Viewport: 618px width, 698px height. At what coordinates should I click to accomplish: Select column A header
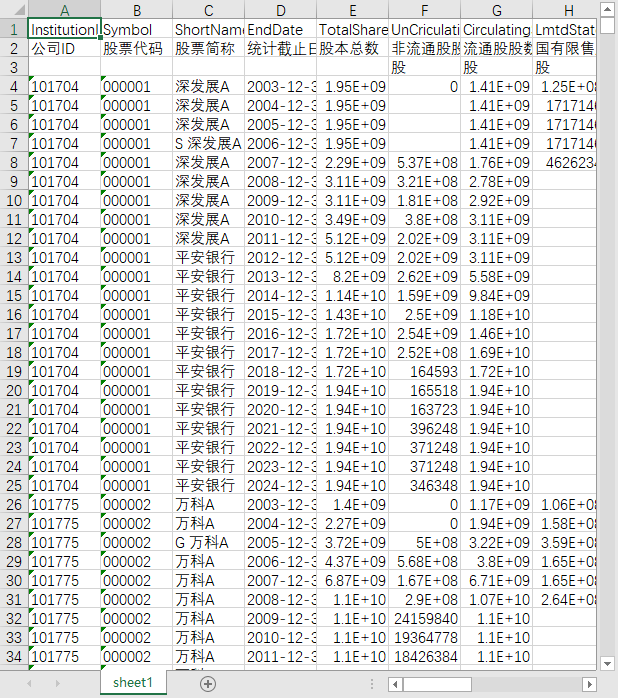tap(65, 9)
